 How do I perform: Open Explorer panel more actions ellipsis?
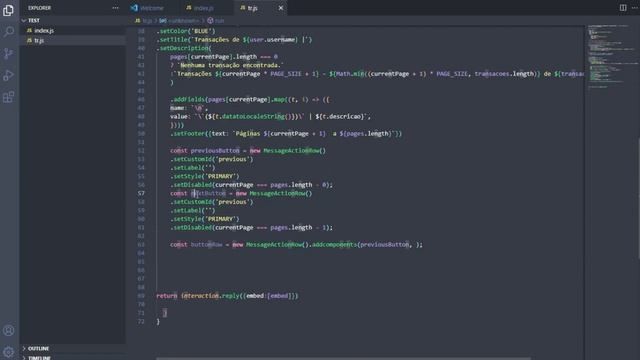click(116, 8)
